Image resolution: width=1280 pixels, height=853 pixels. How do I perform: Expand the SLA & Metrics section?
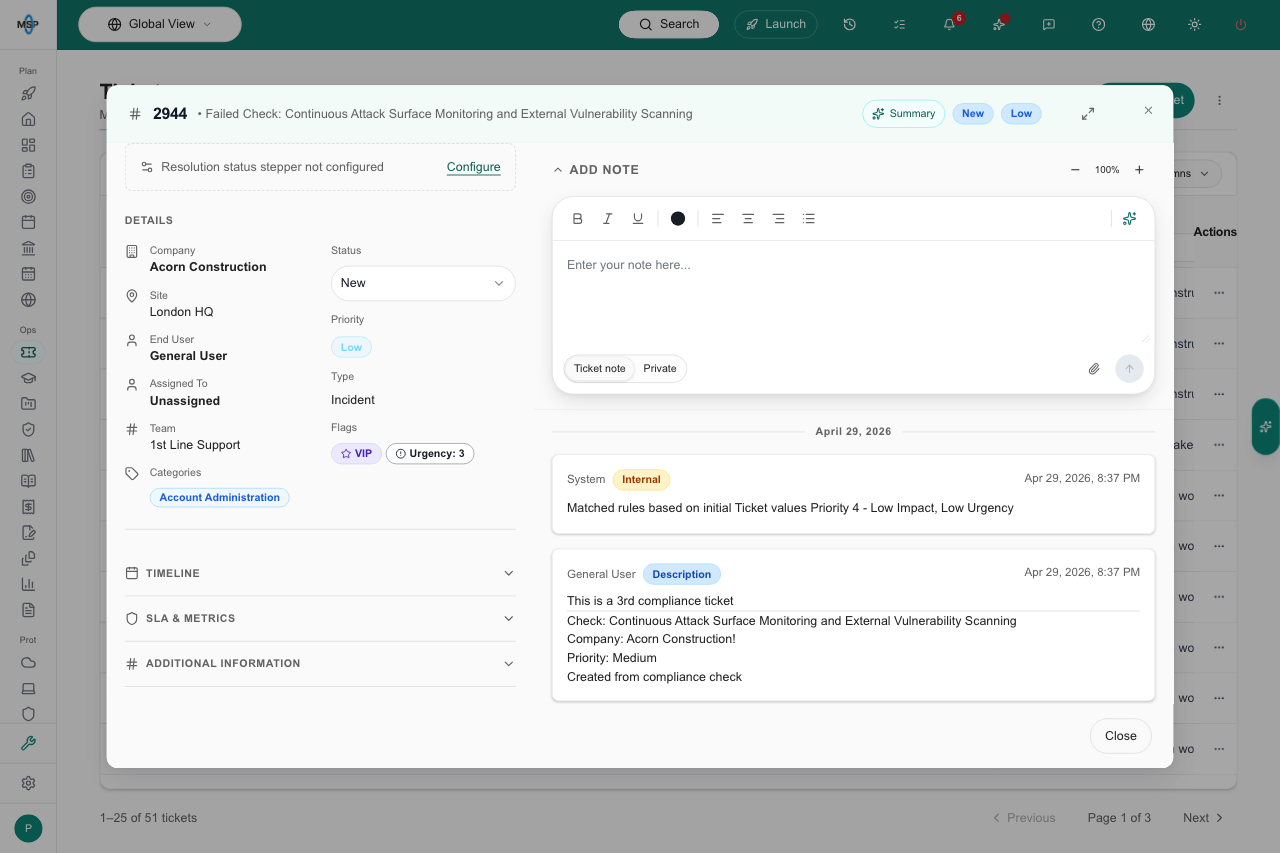tap(320, 618)
